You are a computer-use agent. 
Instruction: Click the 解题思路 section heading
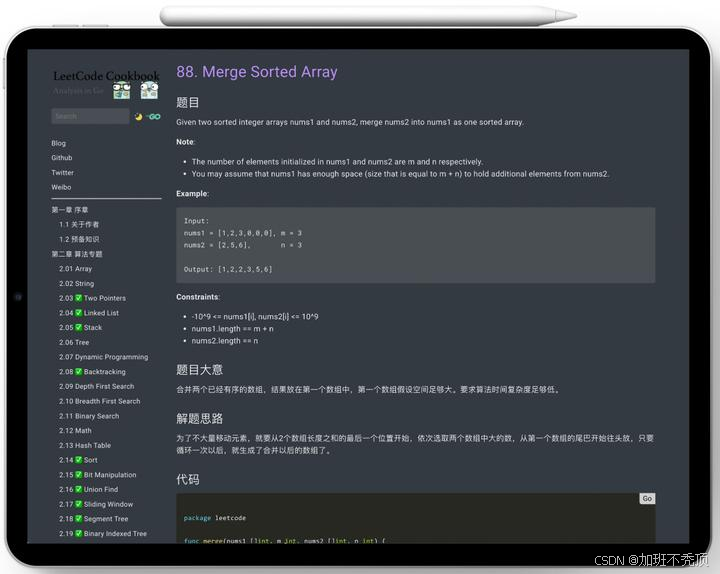coord(199,418)
